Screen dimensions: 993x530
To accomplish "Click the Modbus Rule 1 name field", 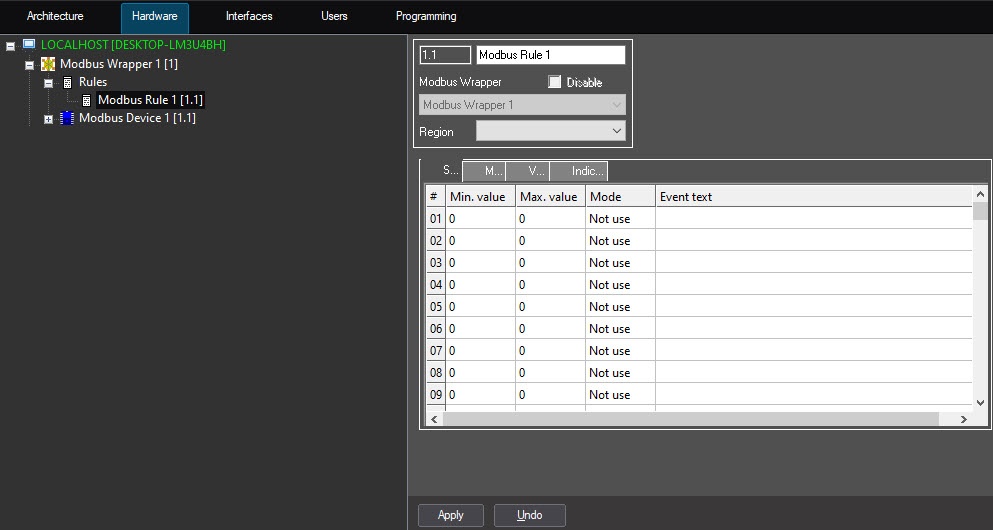I will [550, 55].
